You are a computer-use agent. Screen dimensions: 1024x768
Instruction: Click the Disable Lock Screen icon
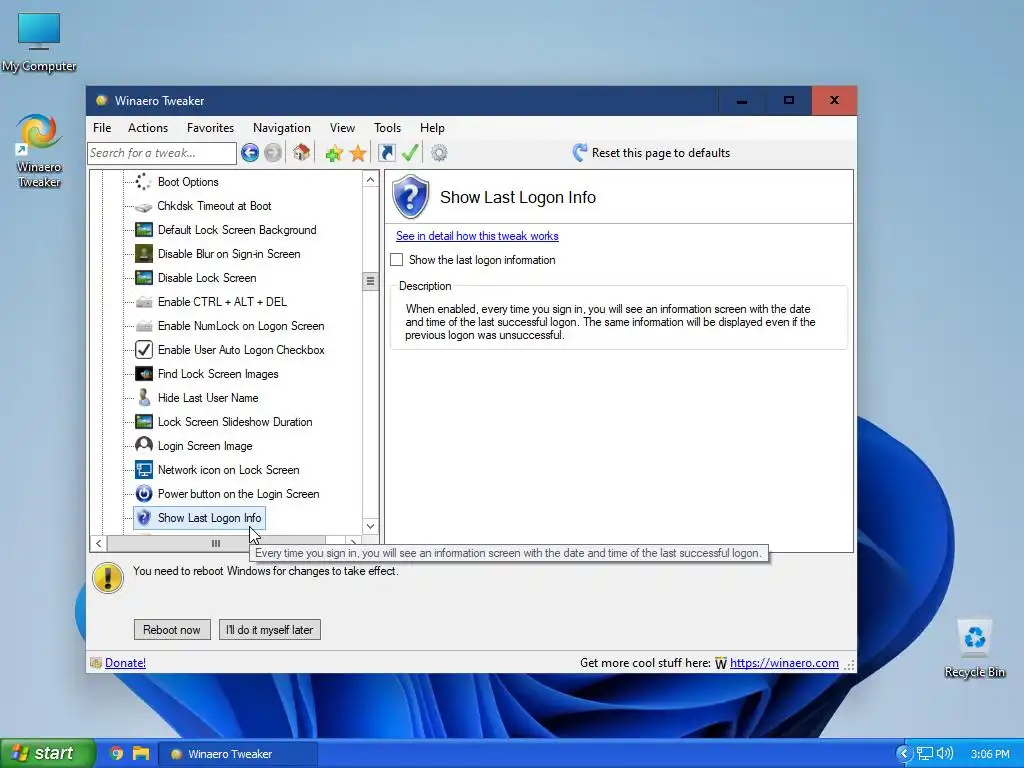click(144, 278)
